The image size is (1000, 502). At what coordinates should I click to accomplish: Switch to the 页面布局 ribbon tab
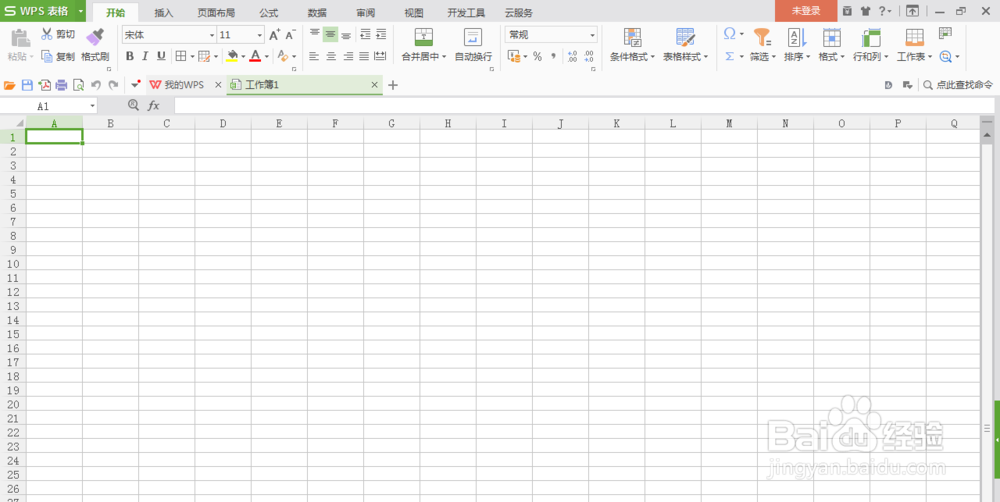click(216, 13)
